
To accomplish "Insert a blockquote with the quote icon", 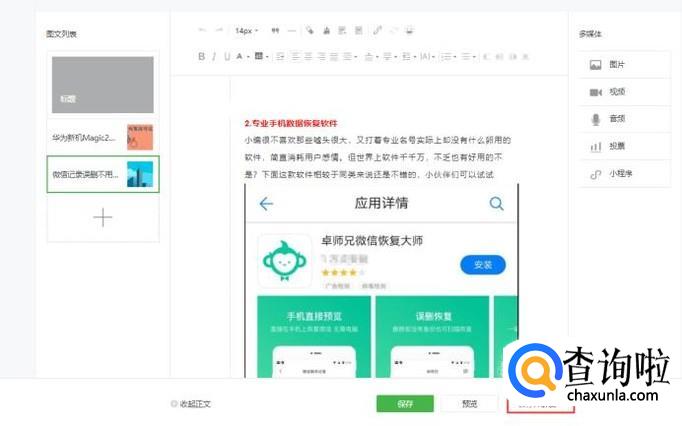I will (x=275, y=30).
